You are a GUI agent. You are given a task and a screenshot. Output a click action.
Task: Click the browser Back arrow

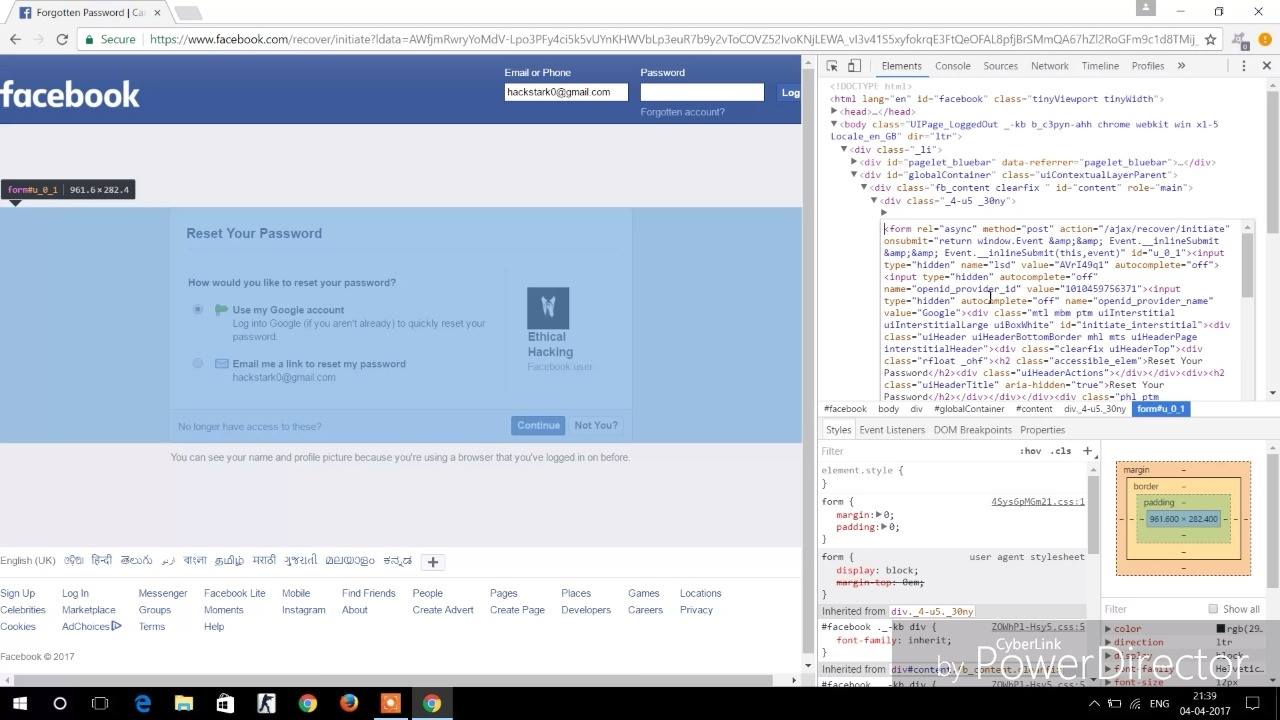click(x=15, y=39)
